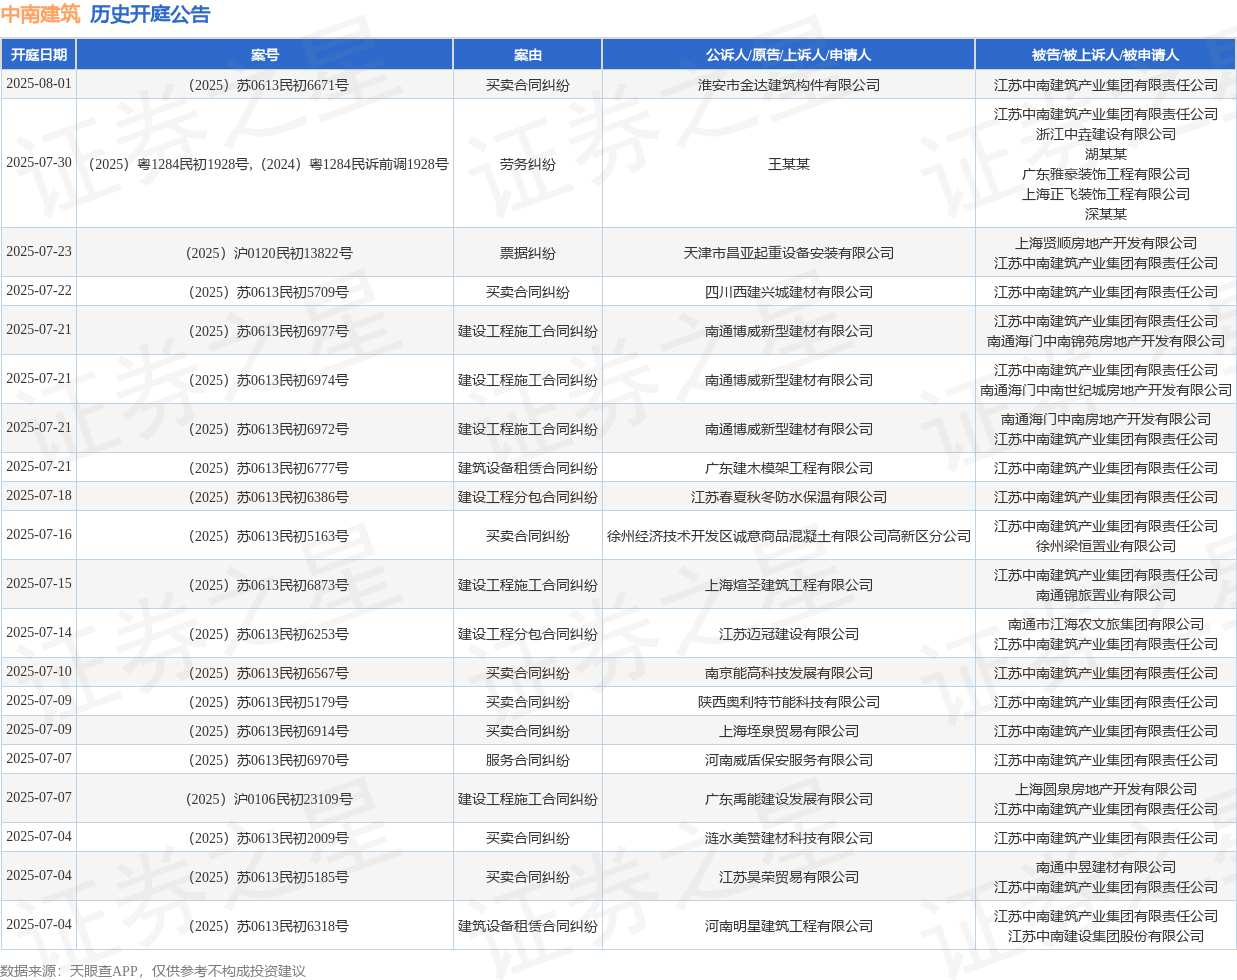
Task: Select case number （2025）苏0613民初6777号
Action: (x=265, y=468)
